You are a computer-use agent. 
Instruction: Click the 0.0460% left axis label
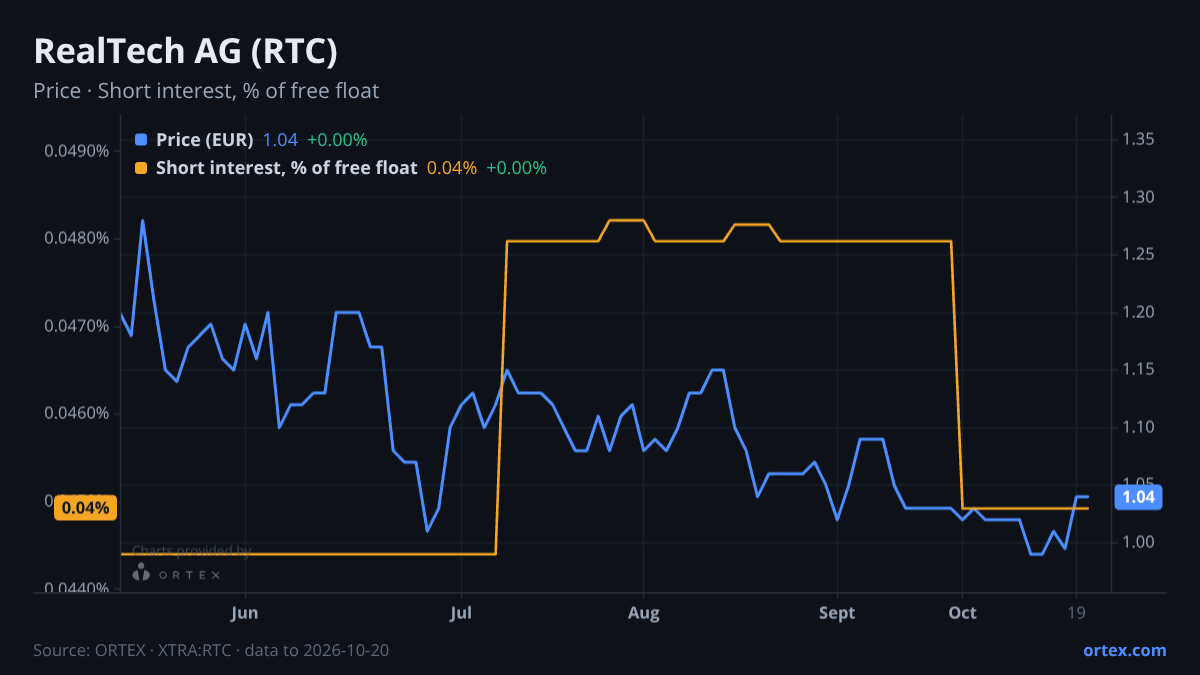click(77, 413)
